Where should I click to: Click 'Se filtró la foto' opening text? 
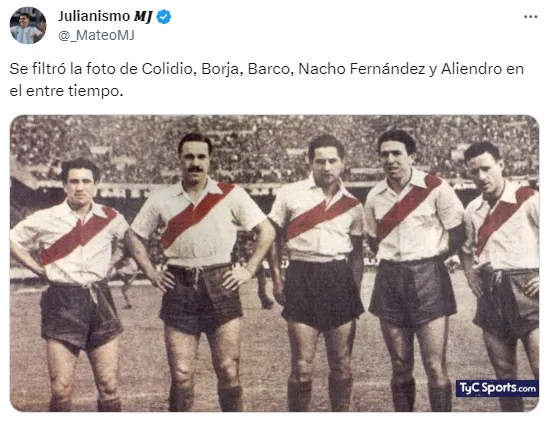click(x=63, y=69)
